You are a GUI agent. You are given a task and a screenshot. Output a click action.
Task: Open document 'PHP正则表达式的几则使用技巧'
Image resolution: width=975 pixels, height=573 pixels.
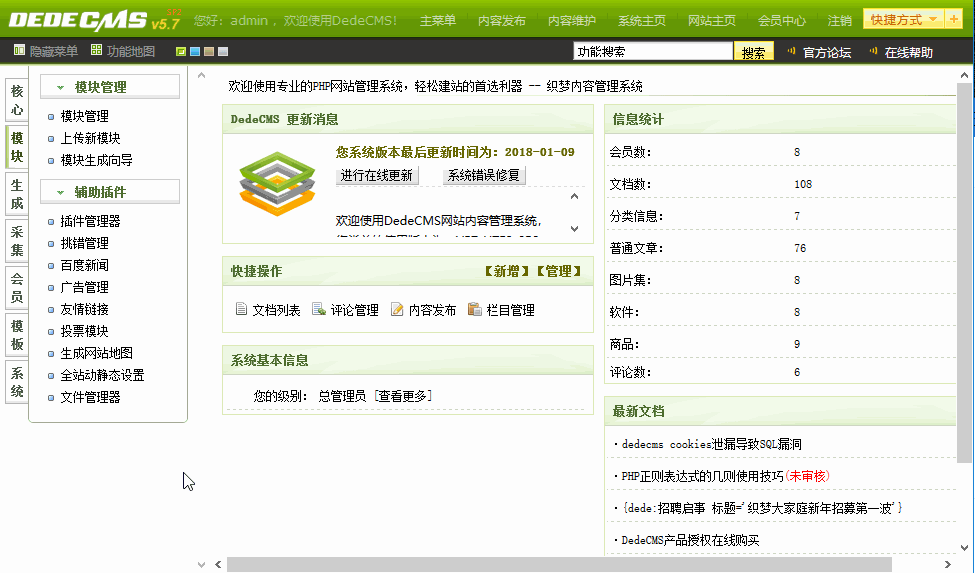[703, 476]
